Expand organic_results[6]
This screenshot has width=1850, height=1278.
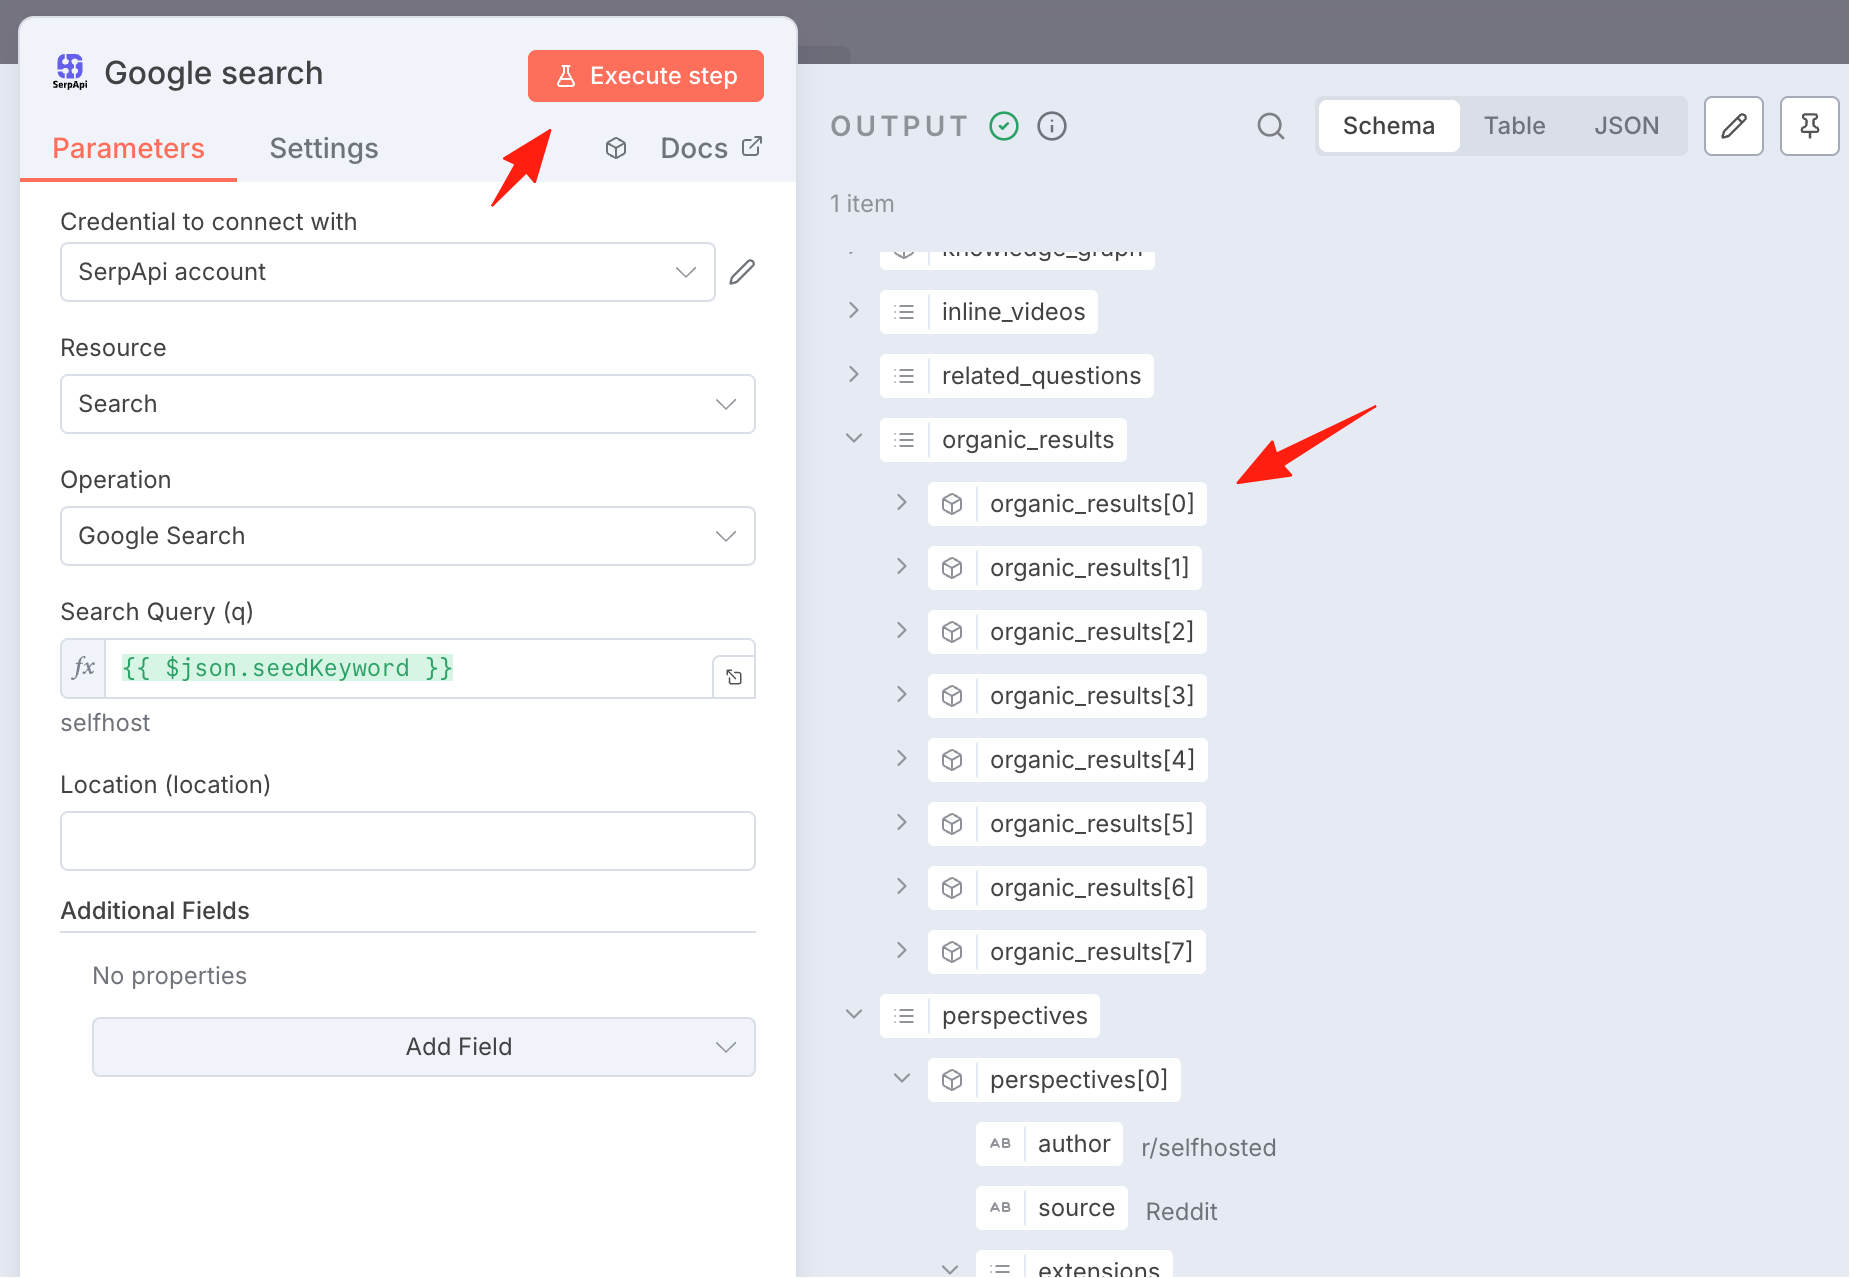(902, 887)
